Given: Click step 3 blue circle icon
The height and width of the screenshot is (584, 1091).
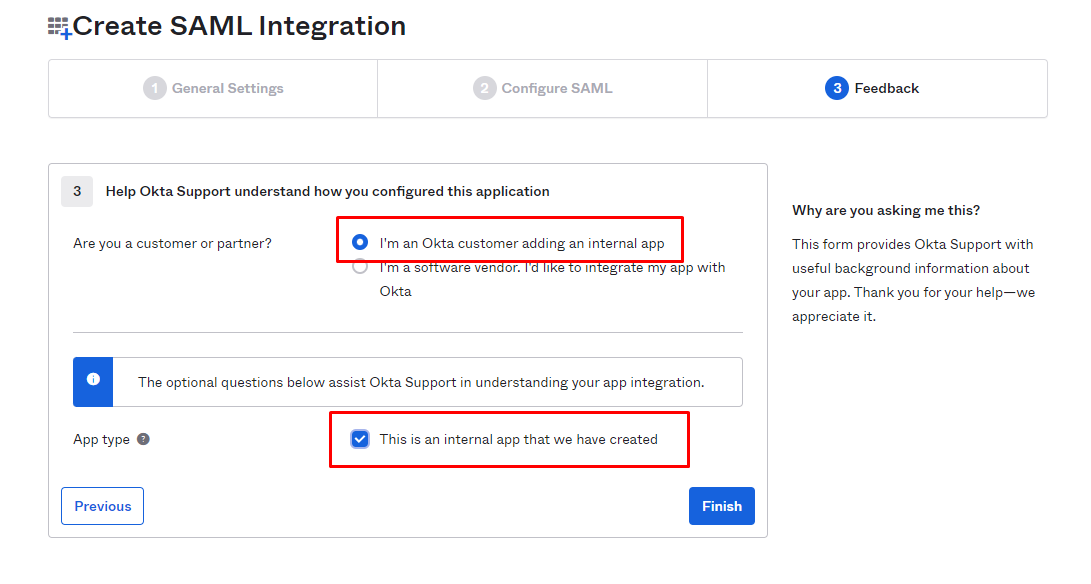Looking at the screenshot, I should 836,88.
